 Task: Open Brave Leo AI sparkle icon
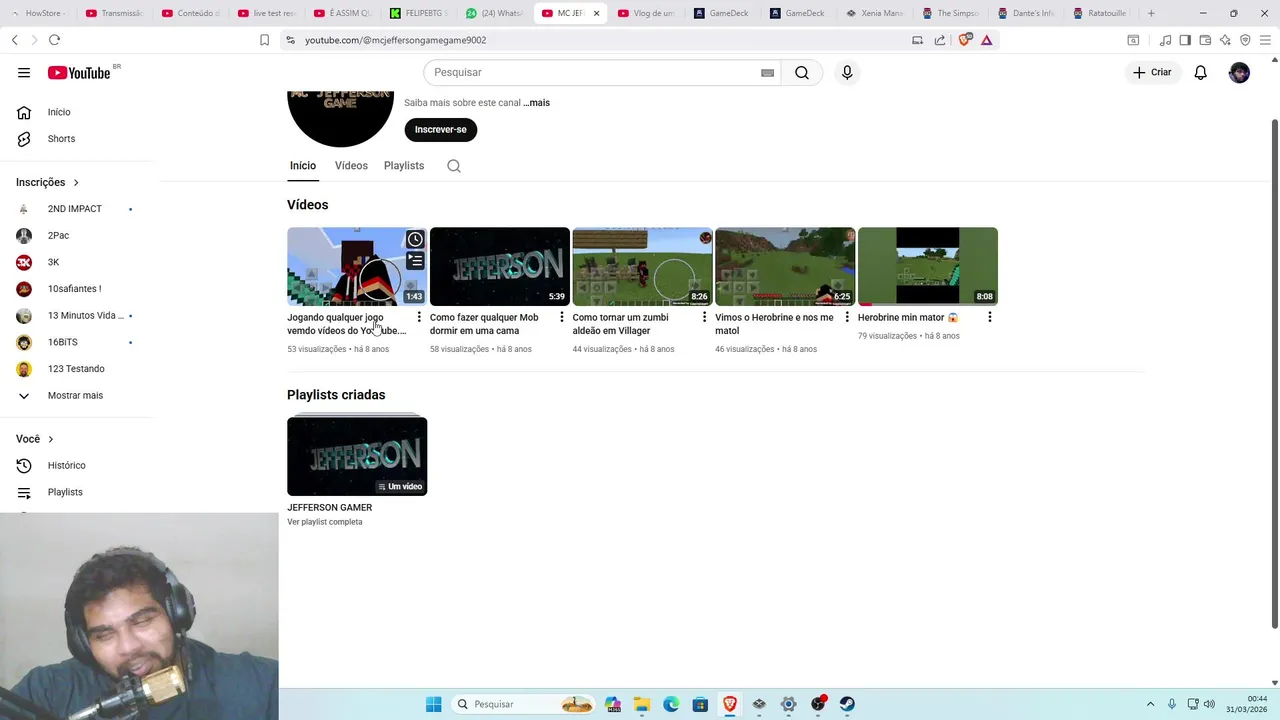click(1225, 40)
